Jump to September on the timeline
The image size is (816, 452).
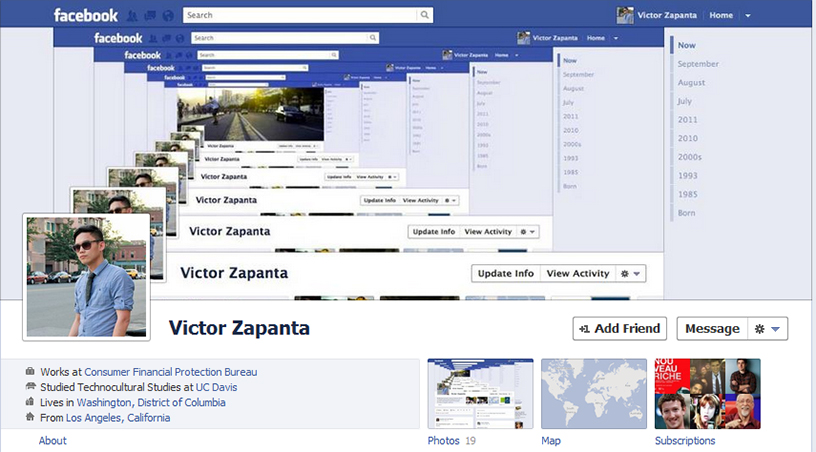pos(698,64)
